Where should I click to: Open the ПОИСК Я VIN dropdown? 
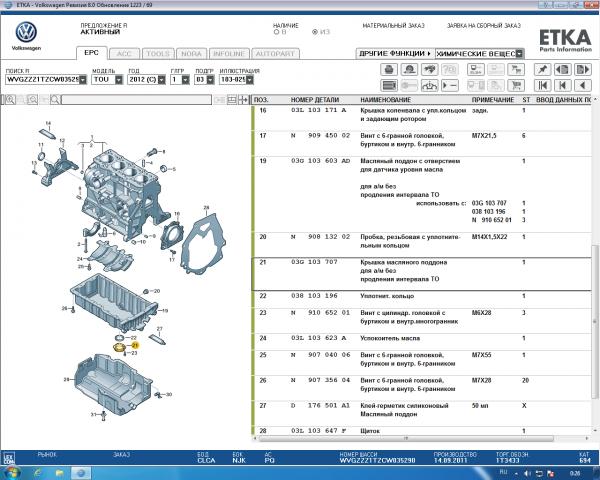tap(83, 80)
